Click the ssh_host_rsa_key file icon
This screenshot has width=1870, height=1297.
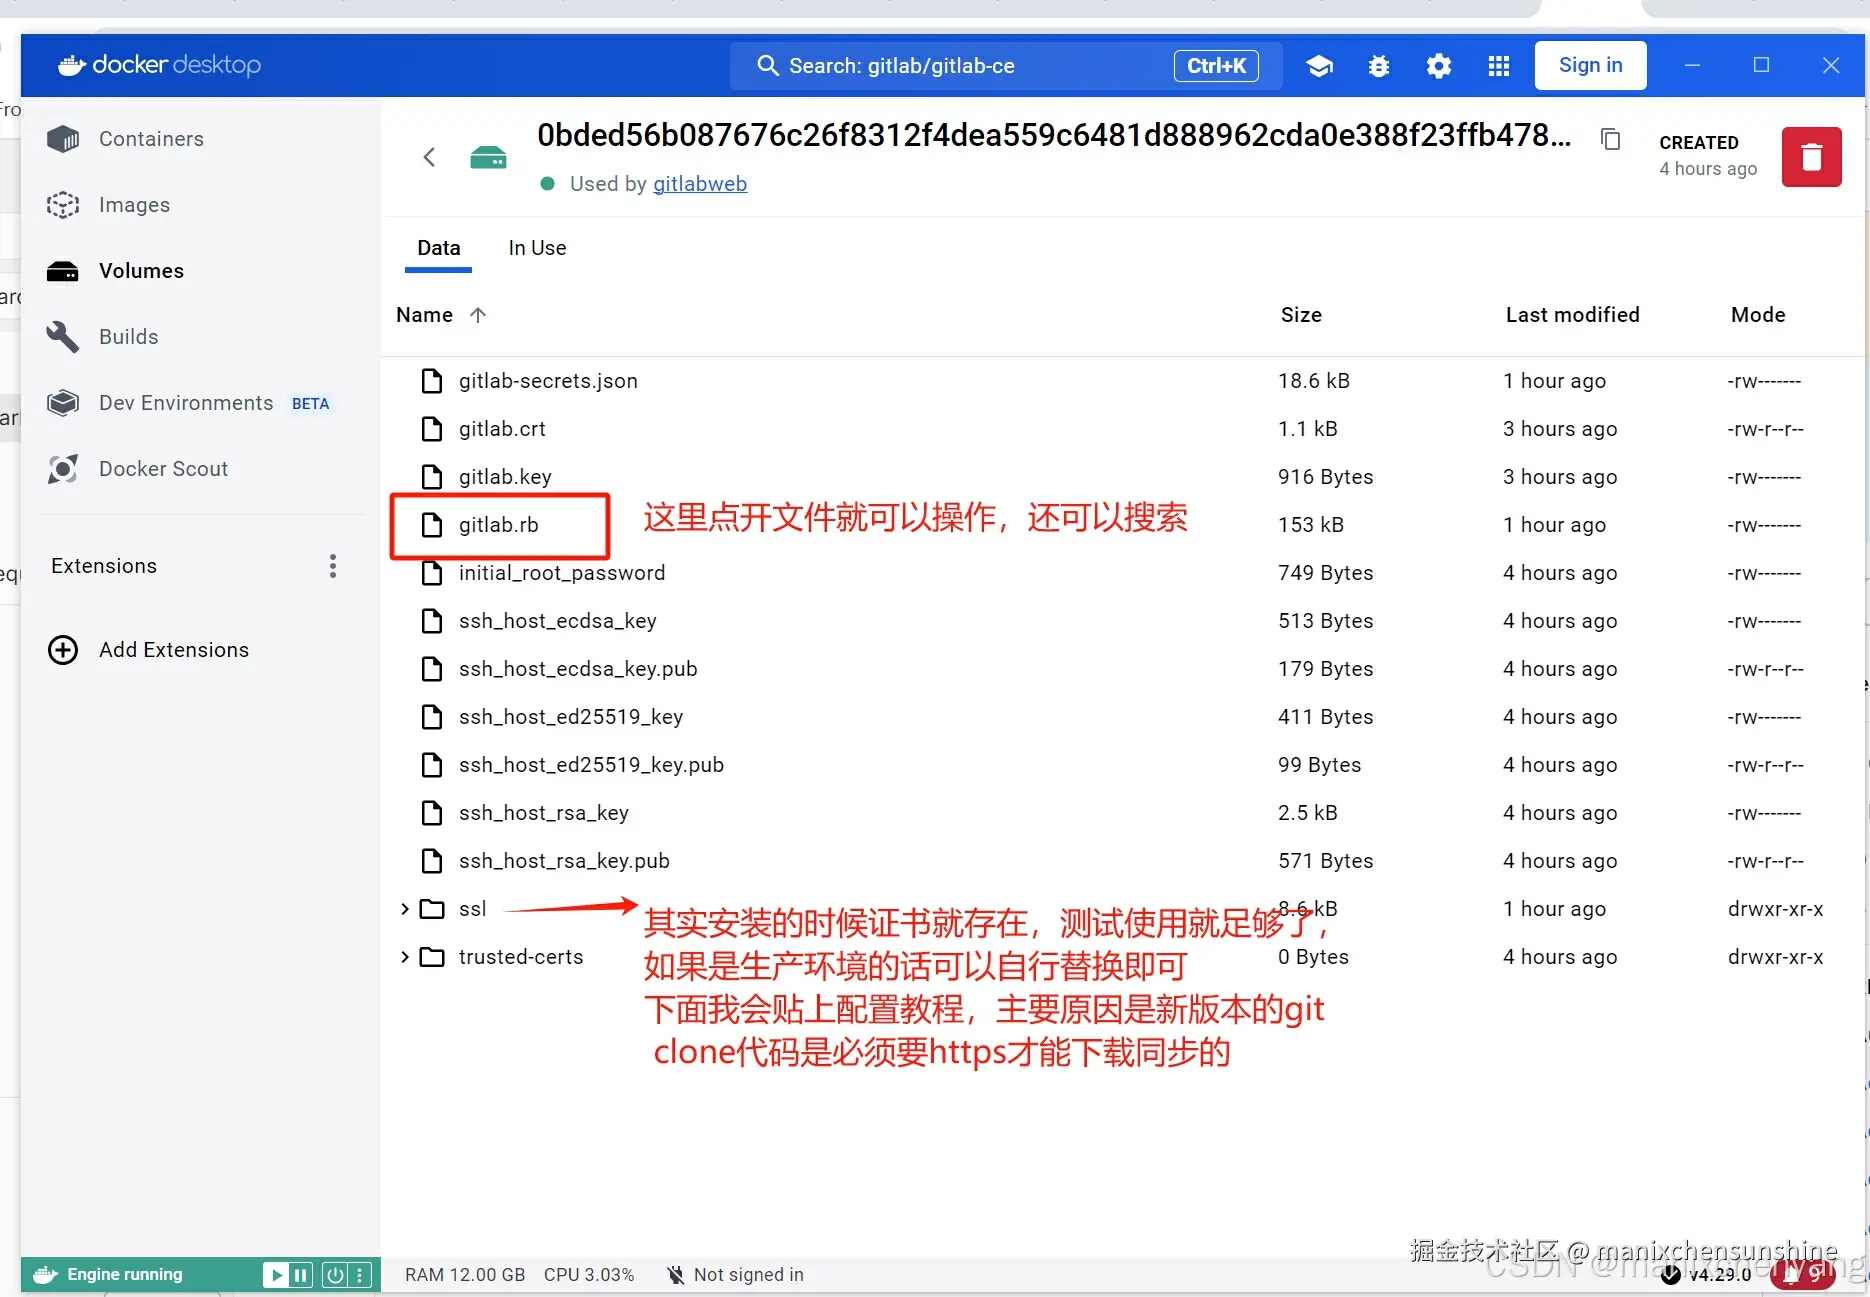click(432, 813)
